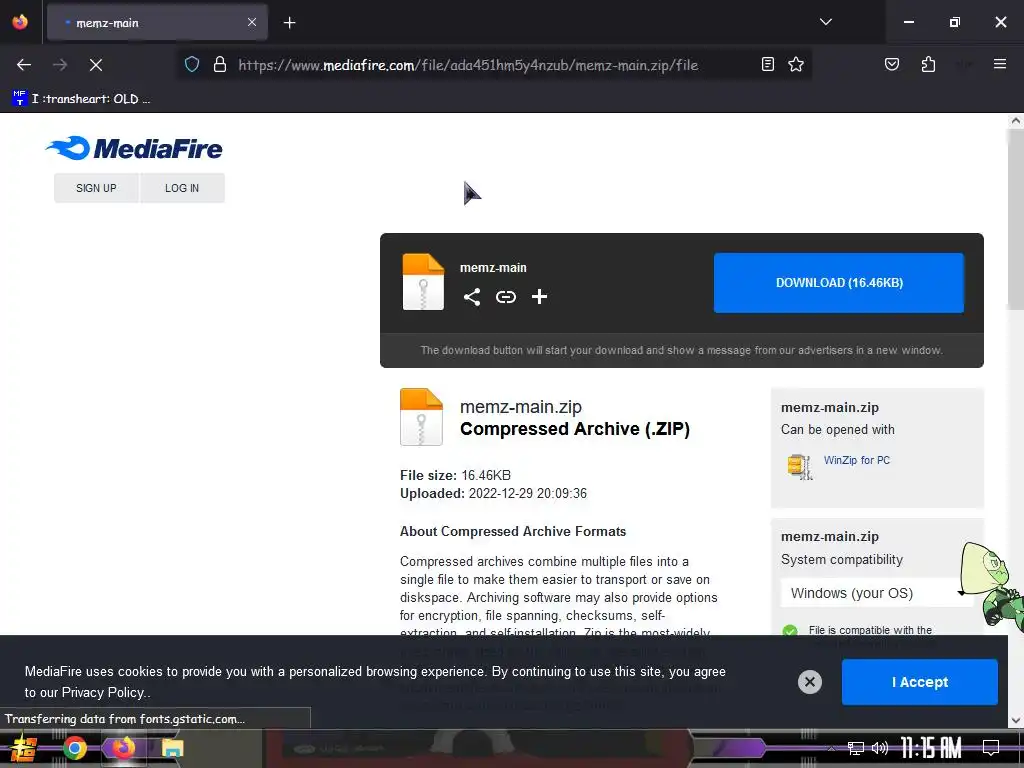Click the green cartoon character mascot
Image resolution: width=1024 pixels, height=768 pixels.
pyautogui.click(x=989, y=586)
